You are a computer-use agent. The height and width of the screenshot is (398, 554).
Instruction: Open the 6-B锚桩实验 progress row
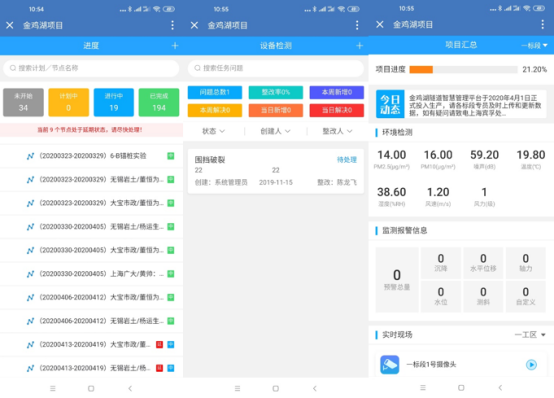(91, 156)
